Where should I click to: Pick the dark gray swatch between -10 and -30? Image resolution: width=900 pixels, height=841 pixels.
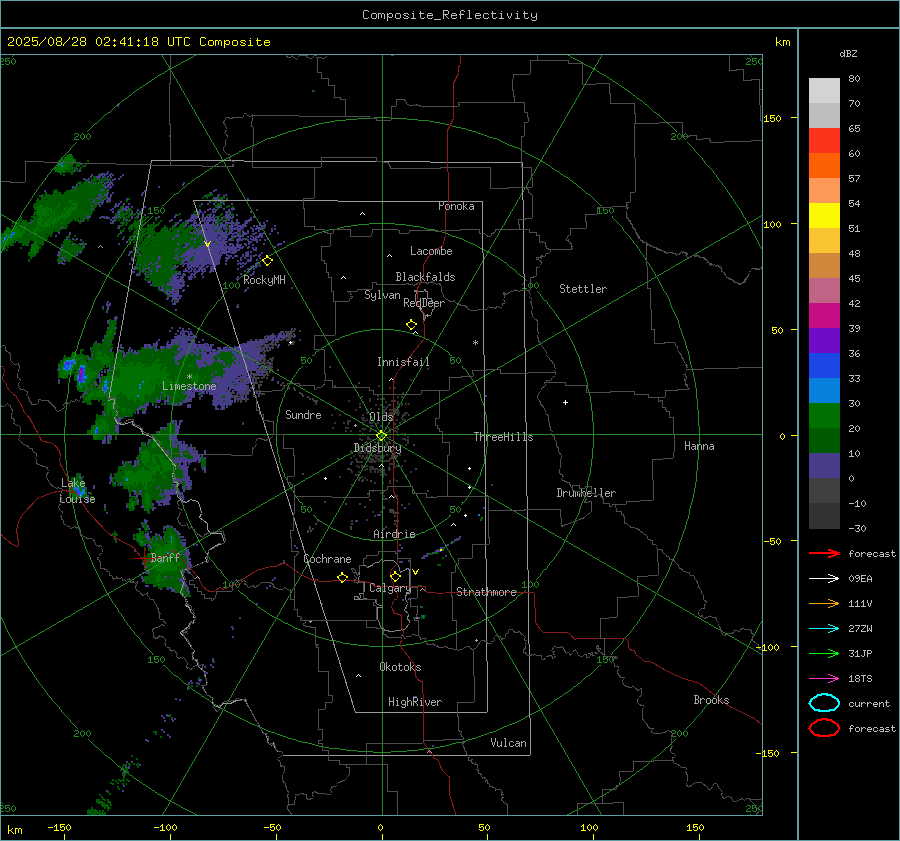[x=824, y=515]
